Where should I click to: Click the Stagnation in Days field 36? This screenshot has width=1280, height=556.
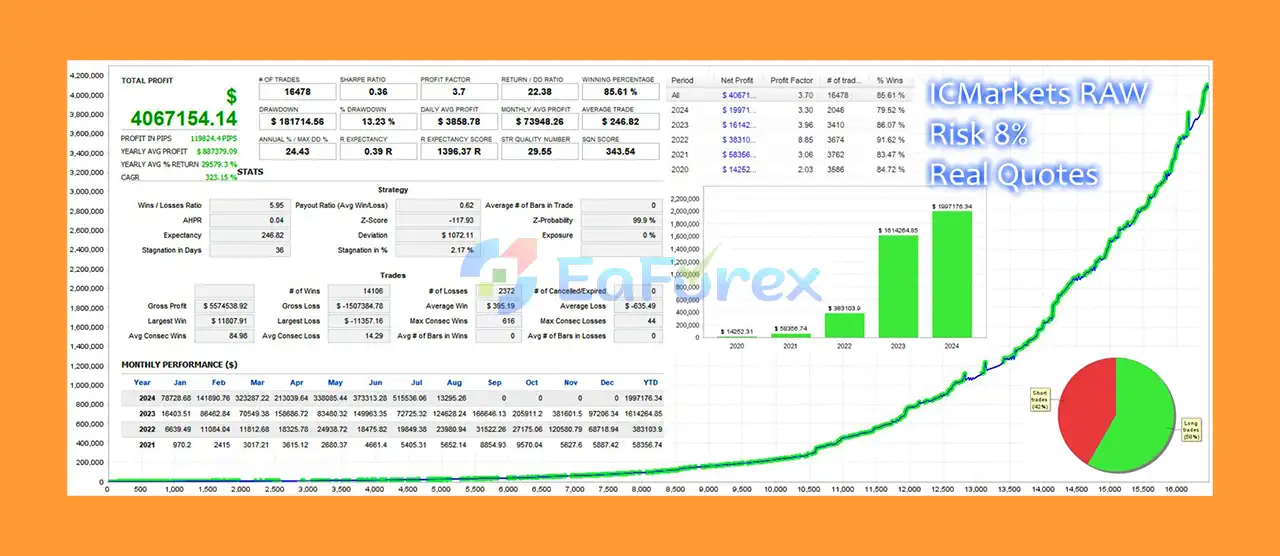point(248,250)
